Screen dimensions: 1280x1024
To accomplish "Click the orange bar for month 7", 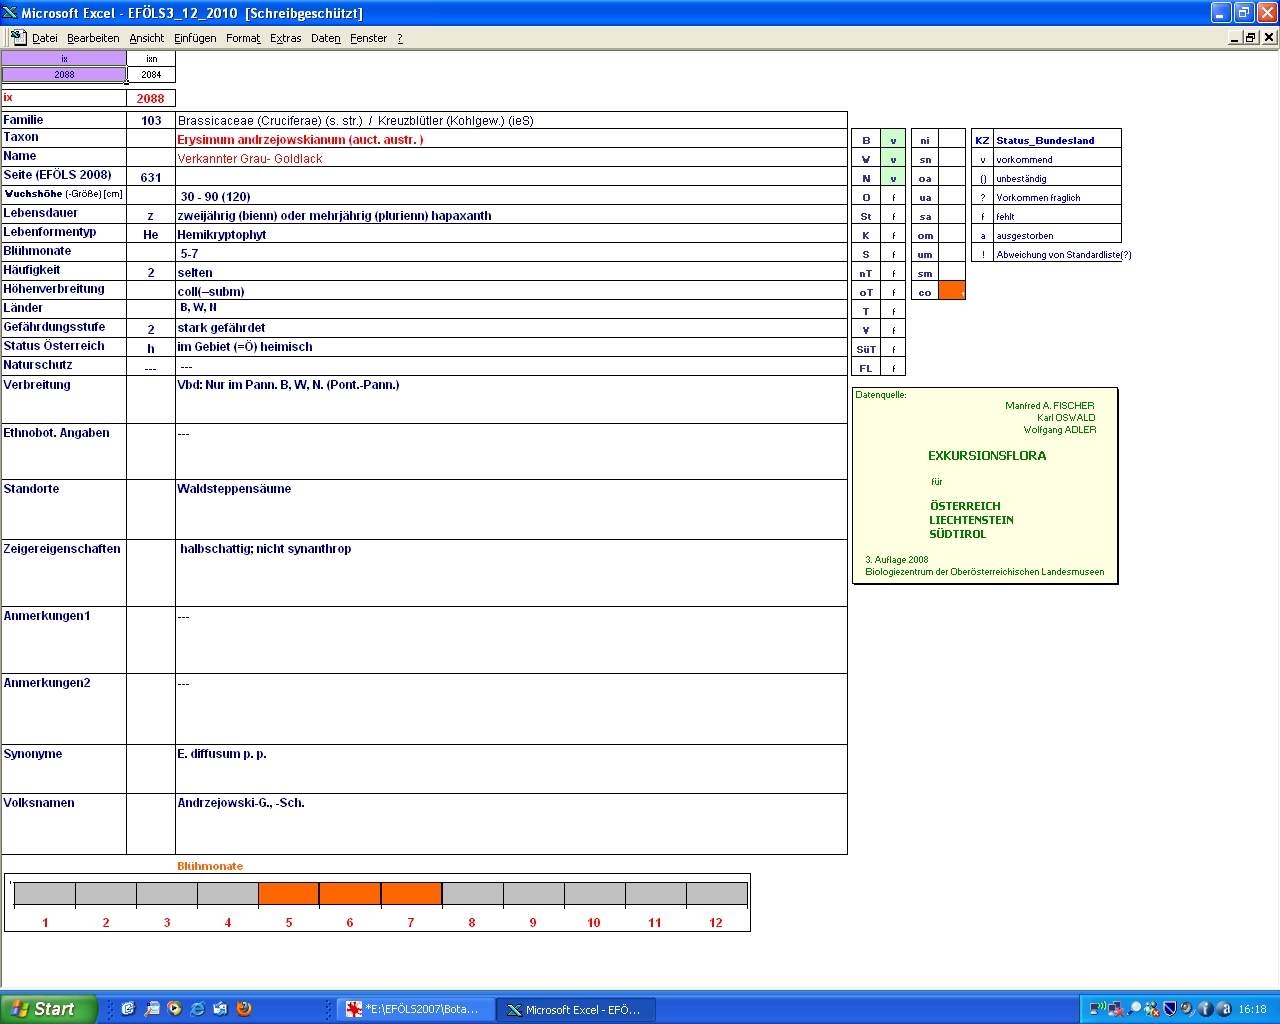I will click(x=411, y=893).
